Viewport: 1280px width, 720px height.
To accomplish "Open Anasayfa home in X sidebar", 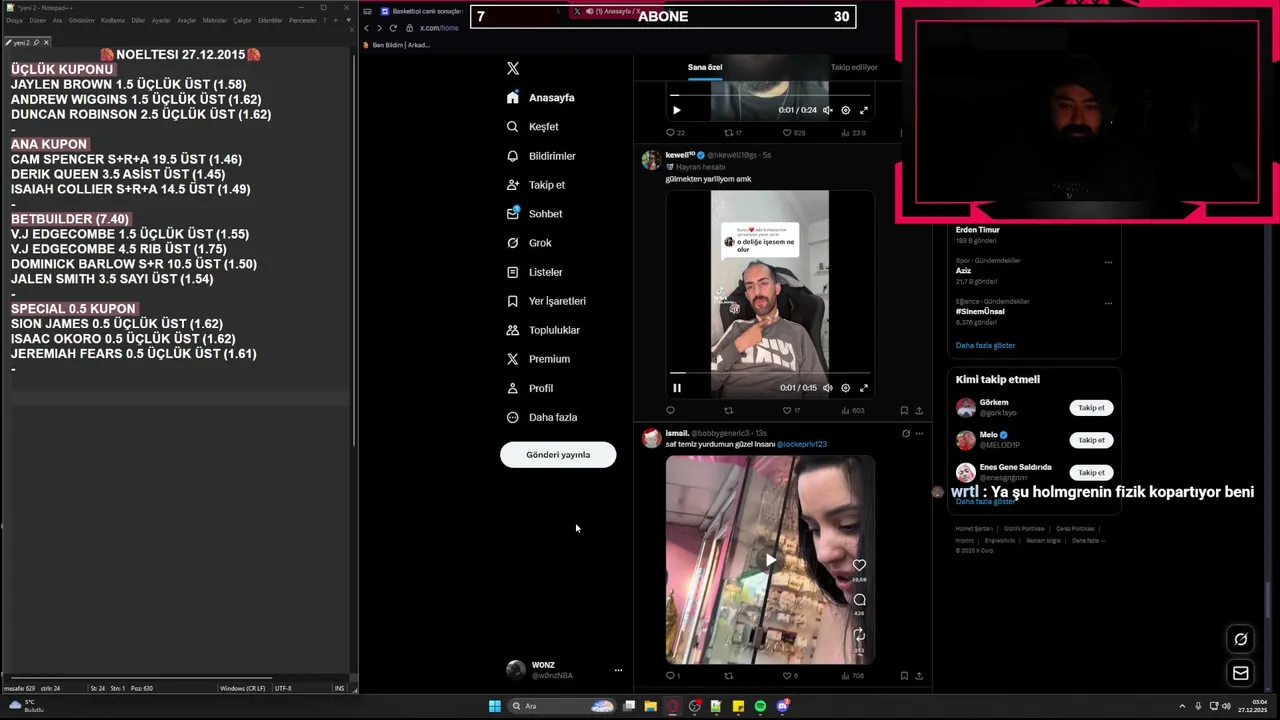I will pyautogui.click(x=540, y=98).
